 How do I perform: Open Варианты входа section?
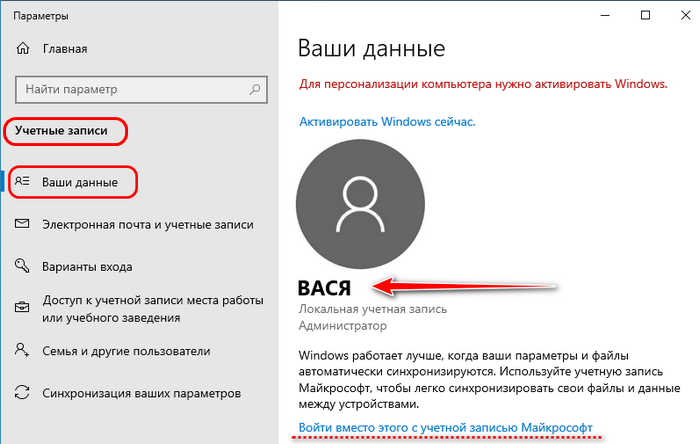coord(87,267)
